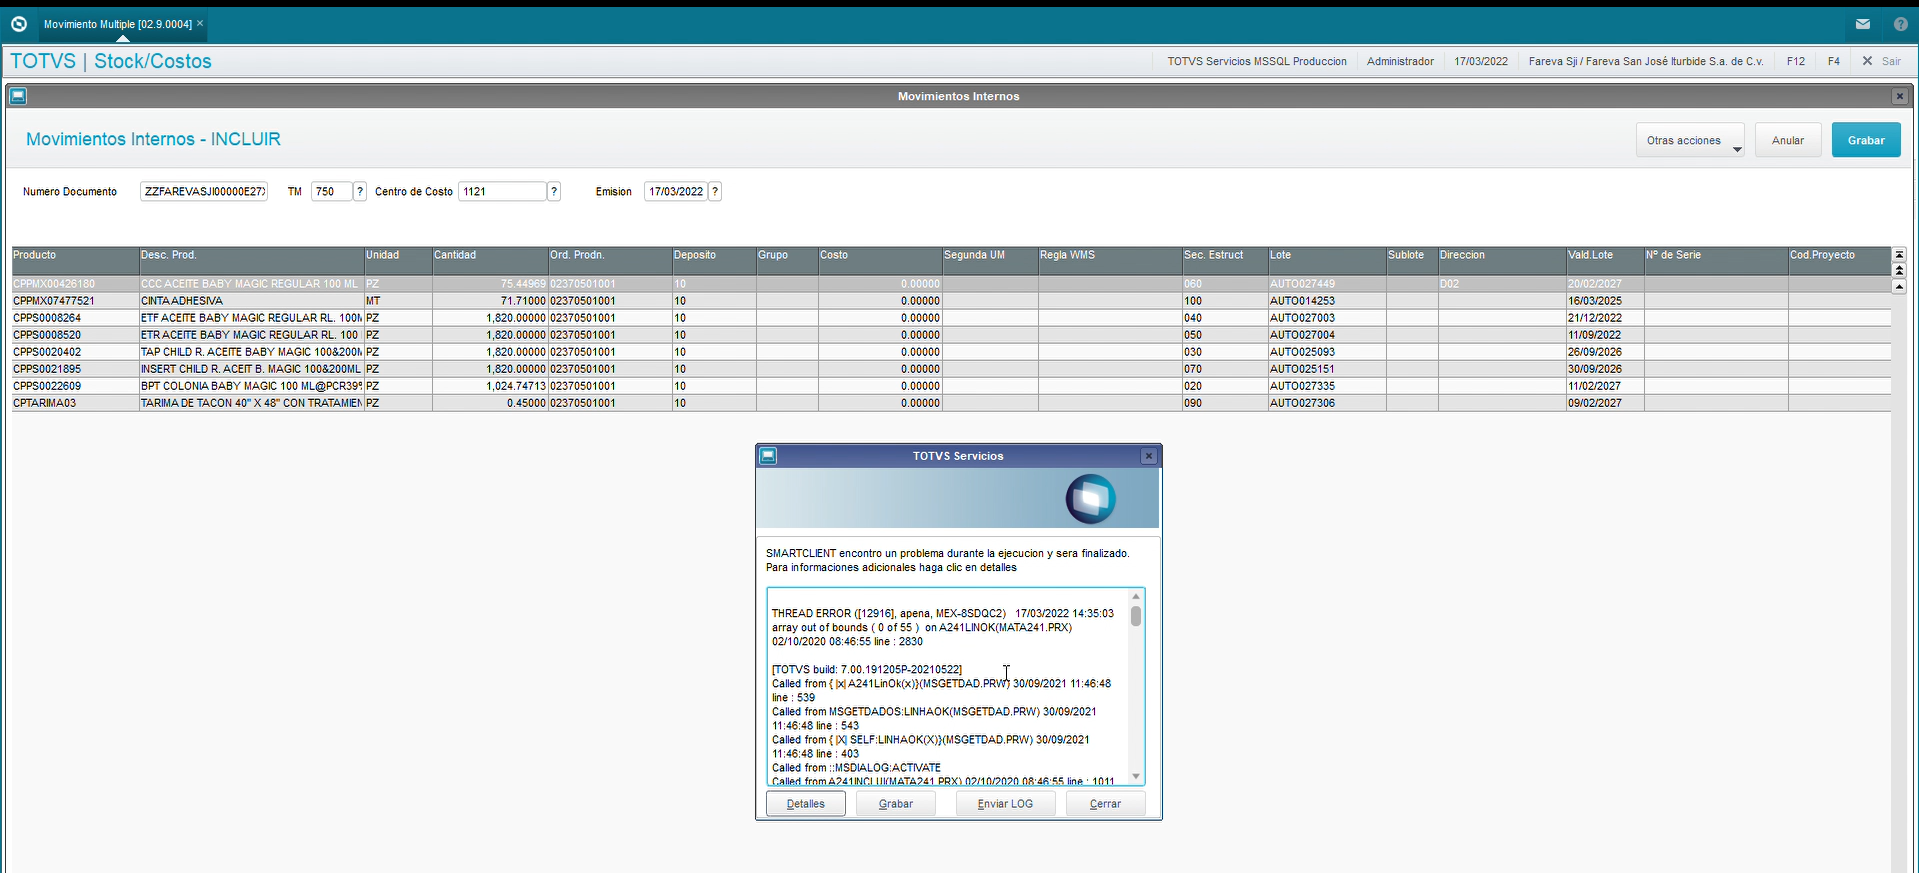This screenshot has height=873, width=1919.
Task: Click the lookup icon beside Centro de Costo
Action: [x=554, y=192]
